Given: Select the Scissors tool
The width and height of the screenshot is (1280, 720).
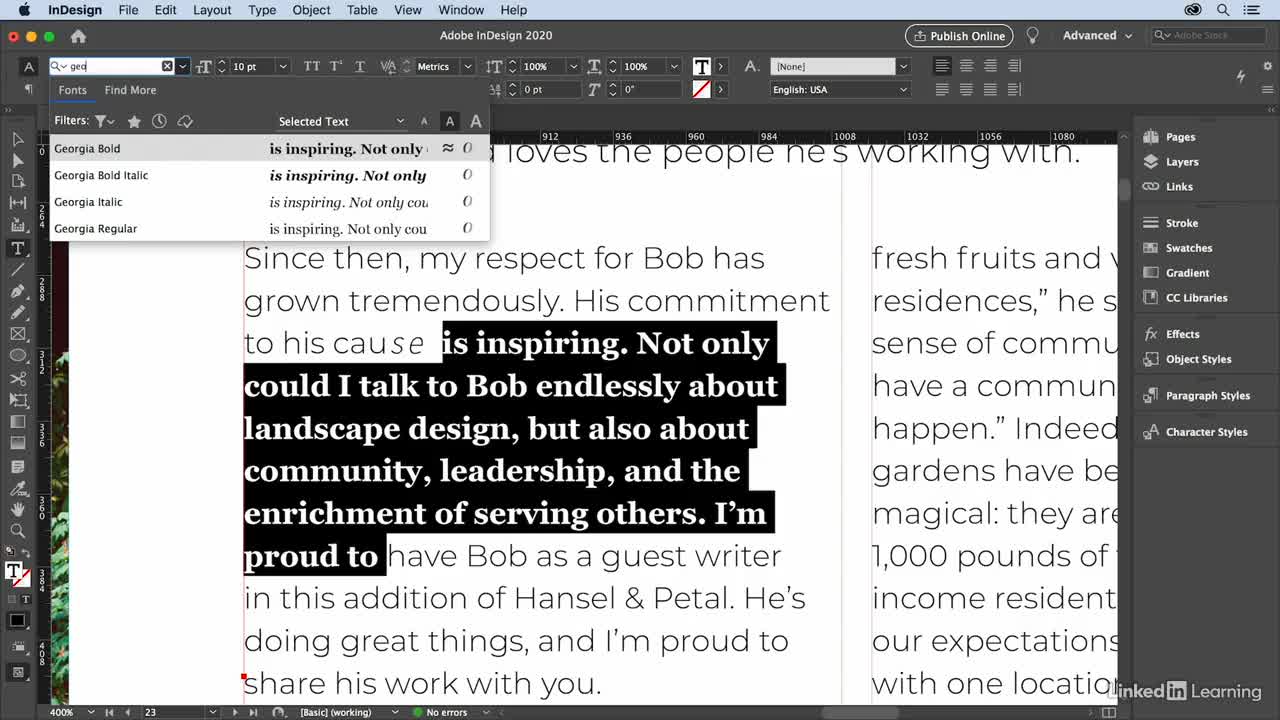Looking at the screenshot, I should 17,379.
